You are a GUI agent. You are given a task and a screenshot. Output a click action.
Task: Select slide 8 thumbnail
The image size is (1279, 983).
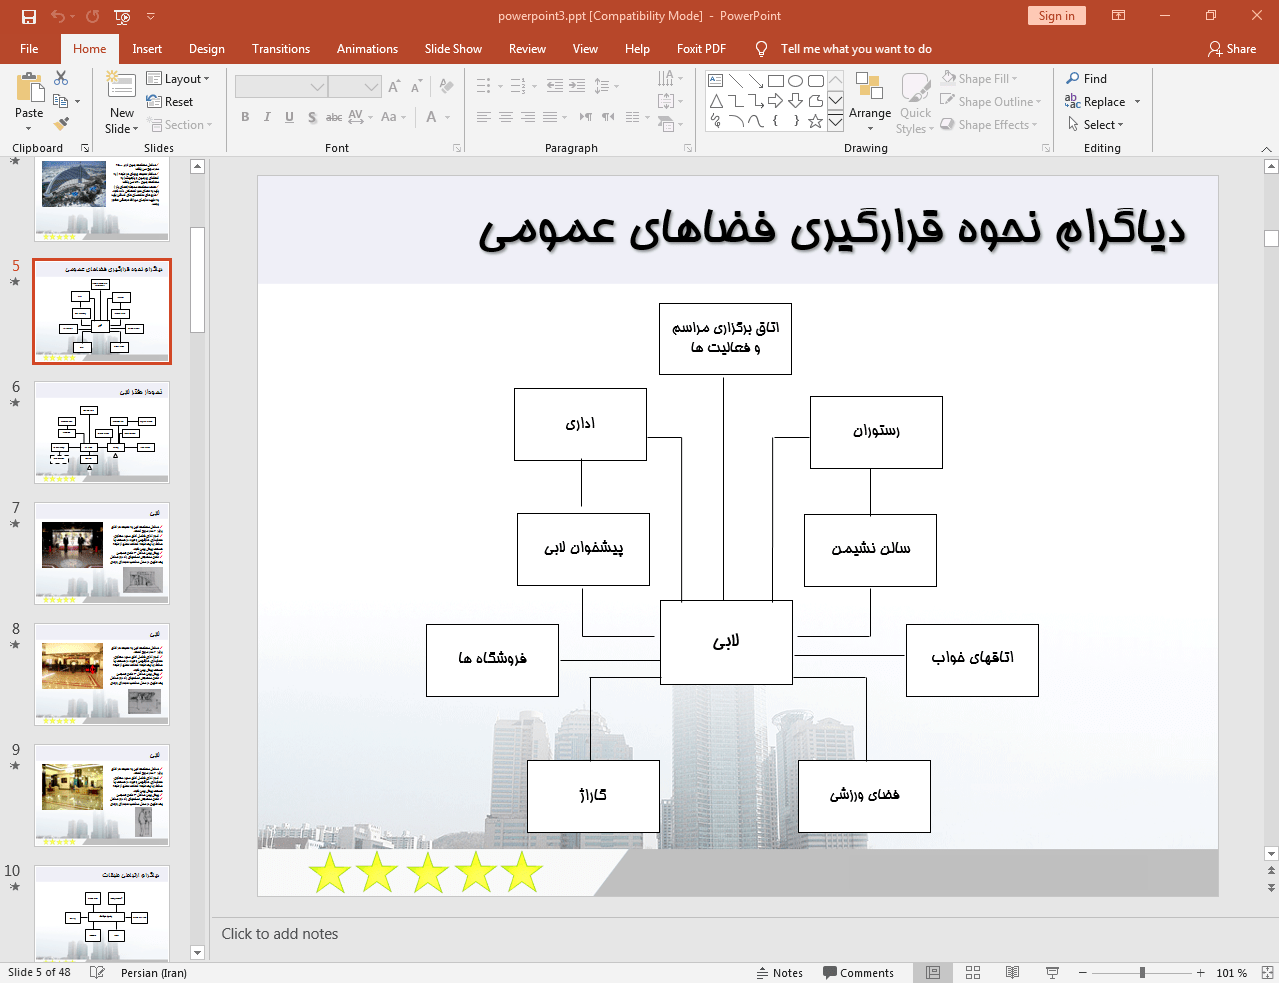coord(102,674)
